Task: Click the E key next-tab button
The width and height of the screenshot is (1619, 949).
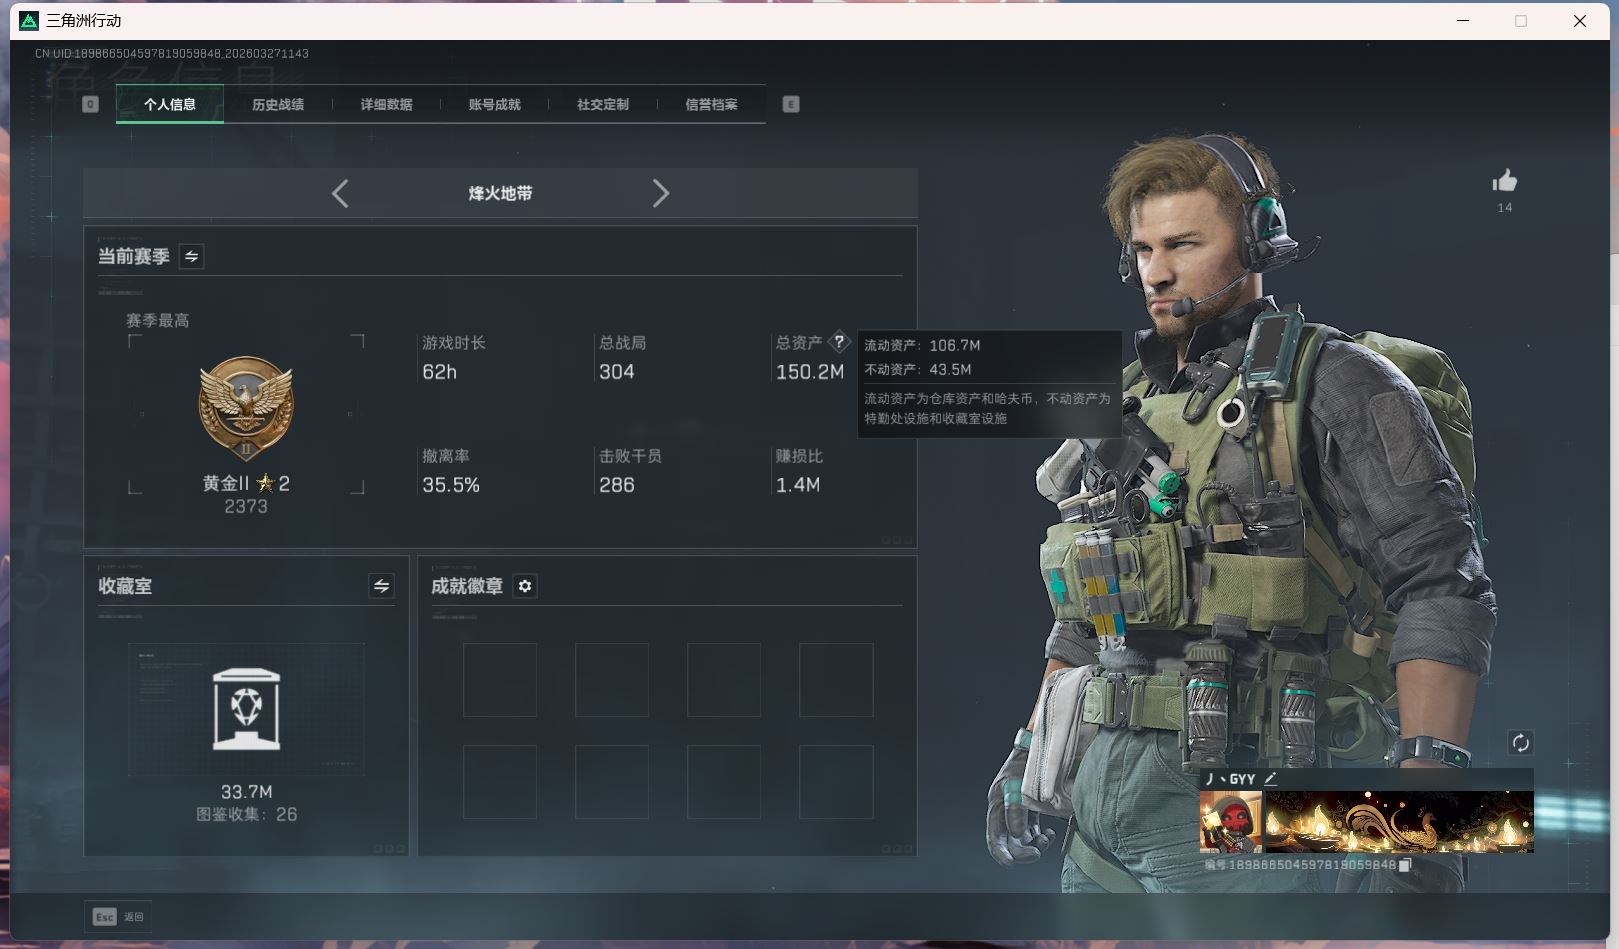Action: 791,104
